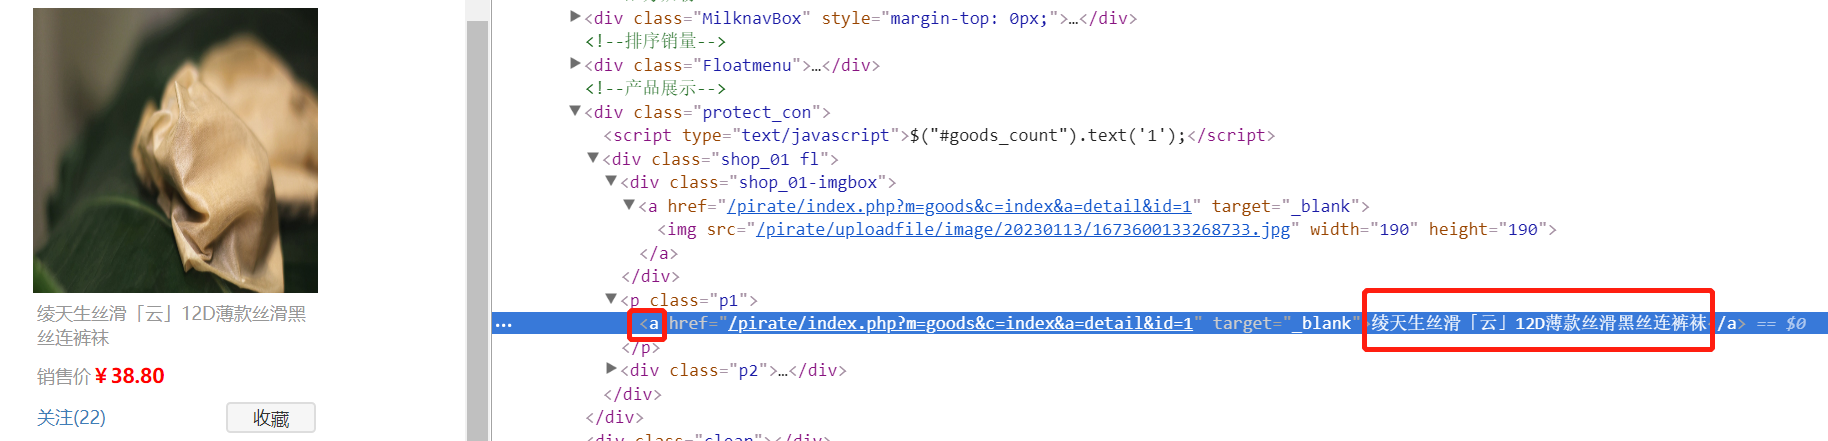Click the ¥38.80 price
This screenshot has height=441, width=1828.
[130, 376]
